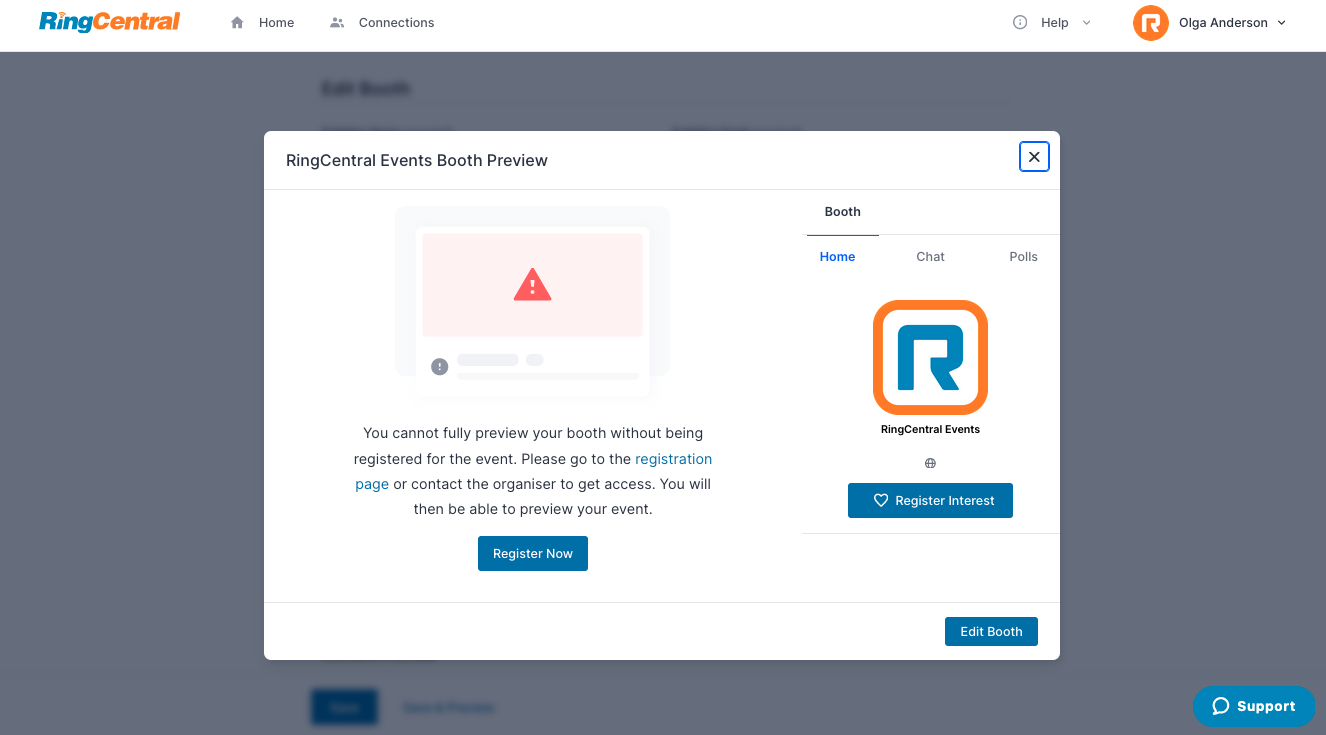Click the Olga Anderson user name
This screenshot has height=735, width=1326.
click(1223, 23)
